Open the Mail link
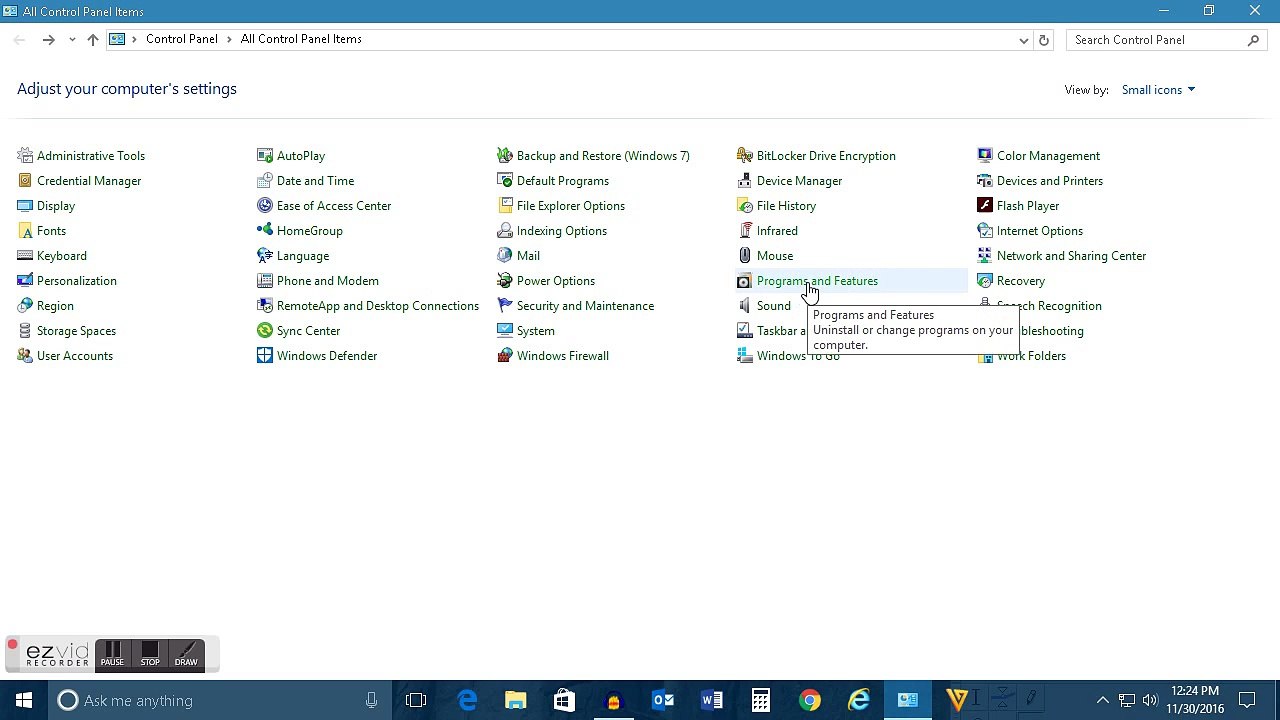 click(x=528, y=256)
